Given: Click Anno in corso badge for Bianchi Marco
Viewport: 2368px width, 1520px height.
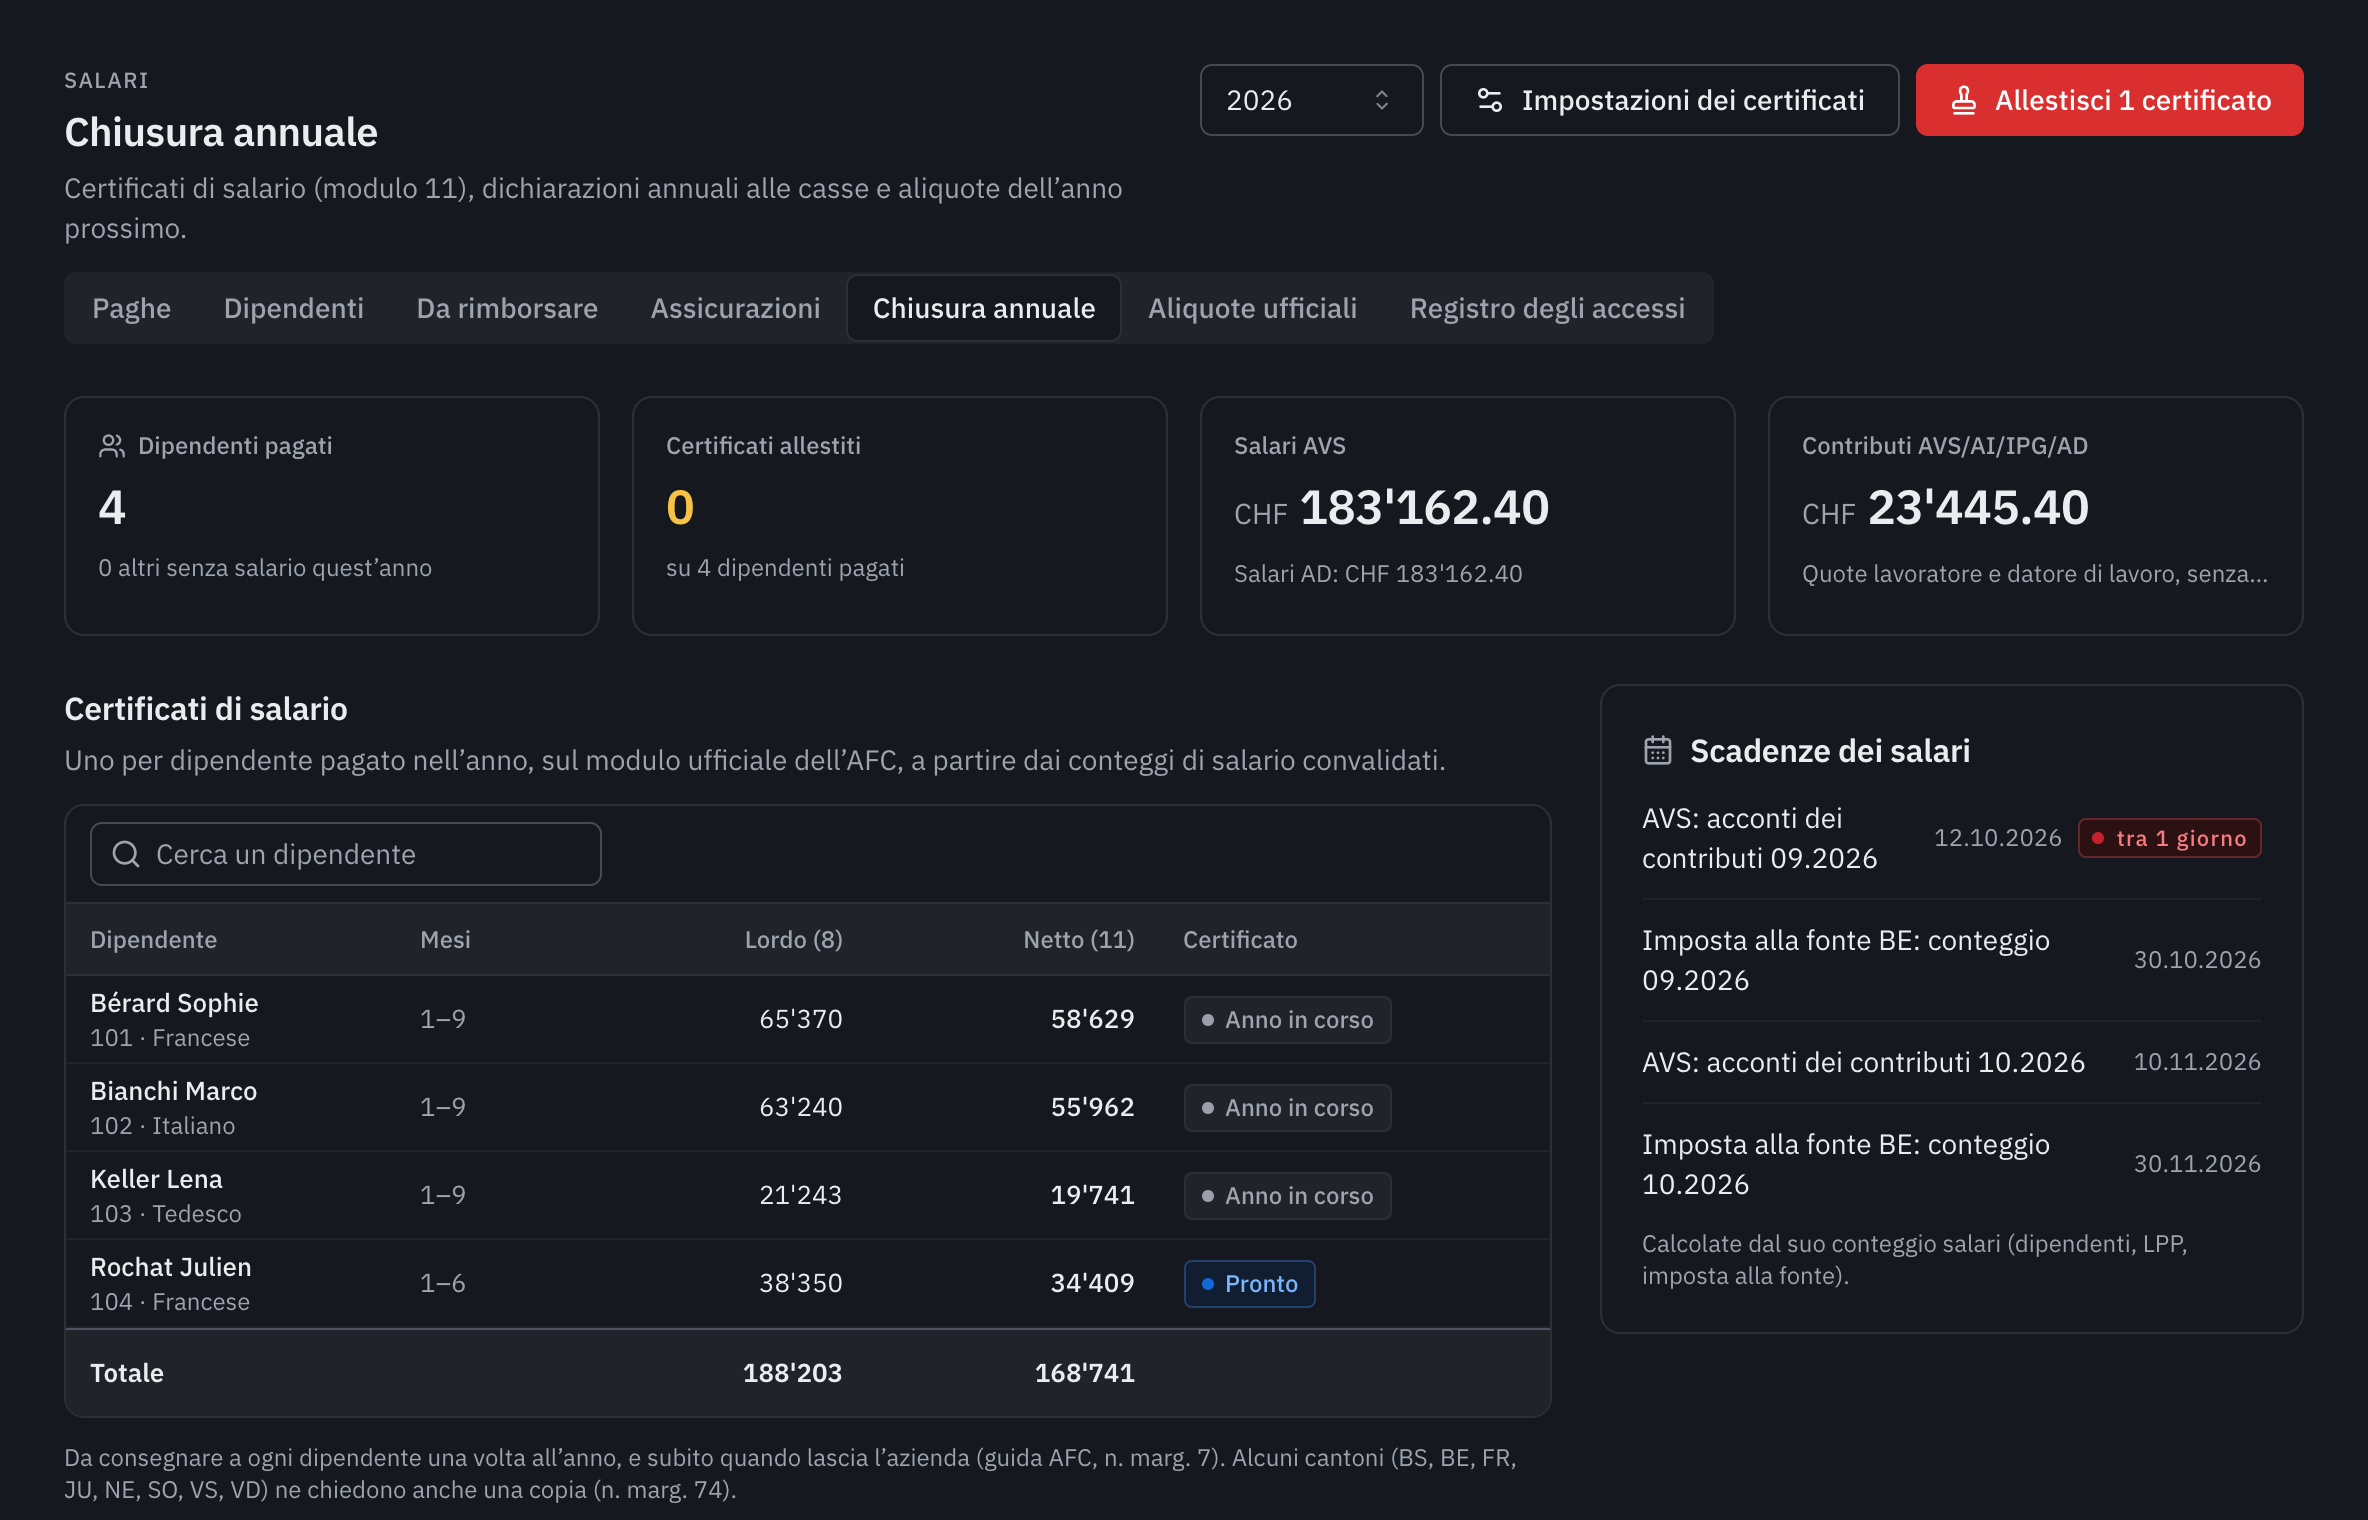Looking at the screenshot, I should pyautogui.click(x=1287, y=1108).
